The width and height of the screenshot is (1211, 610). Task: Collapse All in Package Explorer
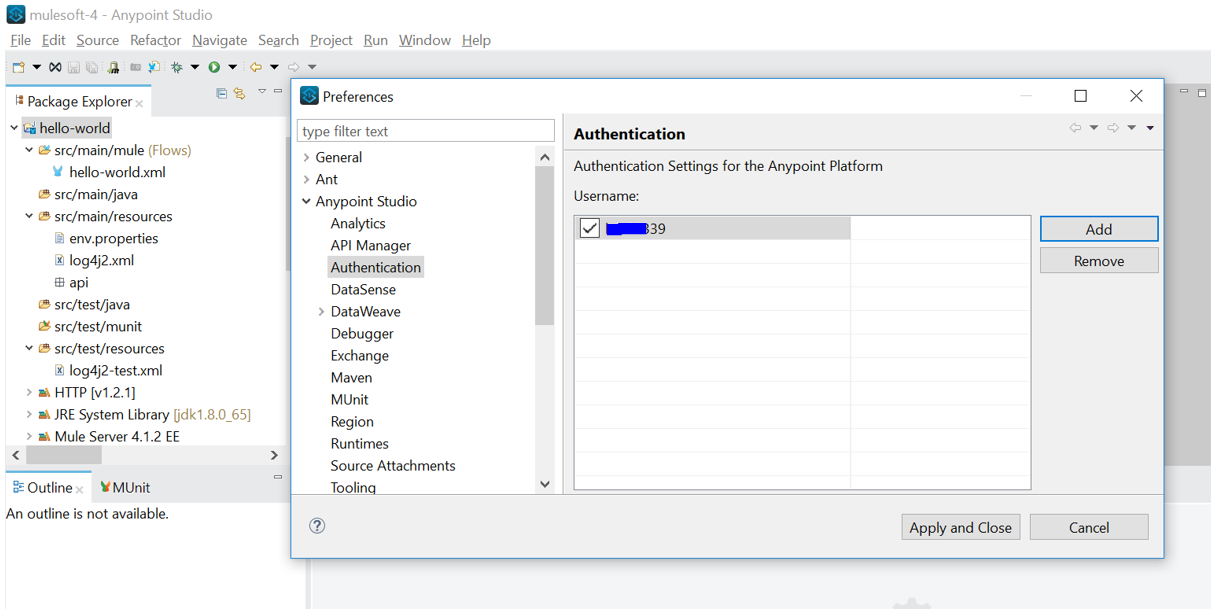(x=222, y=93)
